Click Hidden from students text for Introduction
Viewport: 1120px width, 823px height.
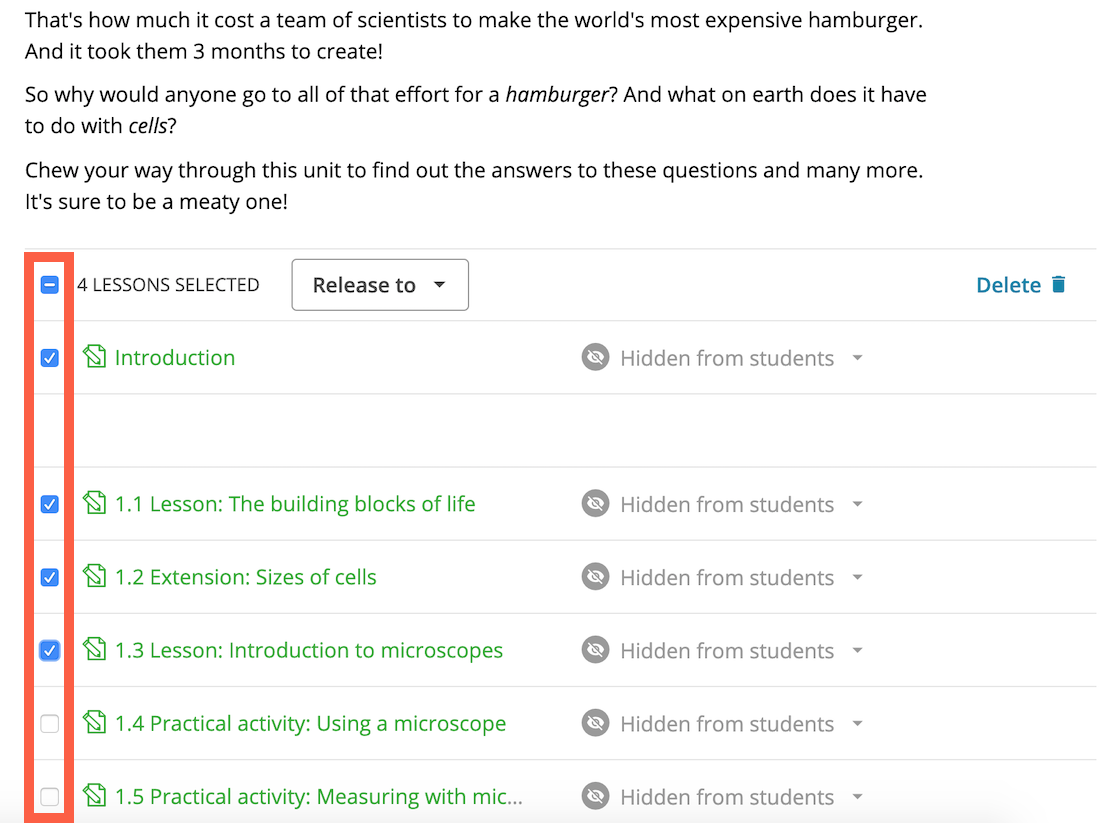[x=726, y=358]
